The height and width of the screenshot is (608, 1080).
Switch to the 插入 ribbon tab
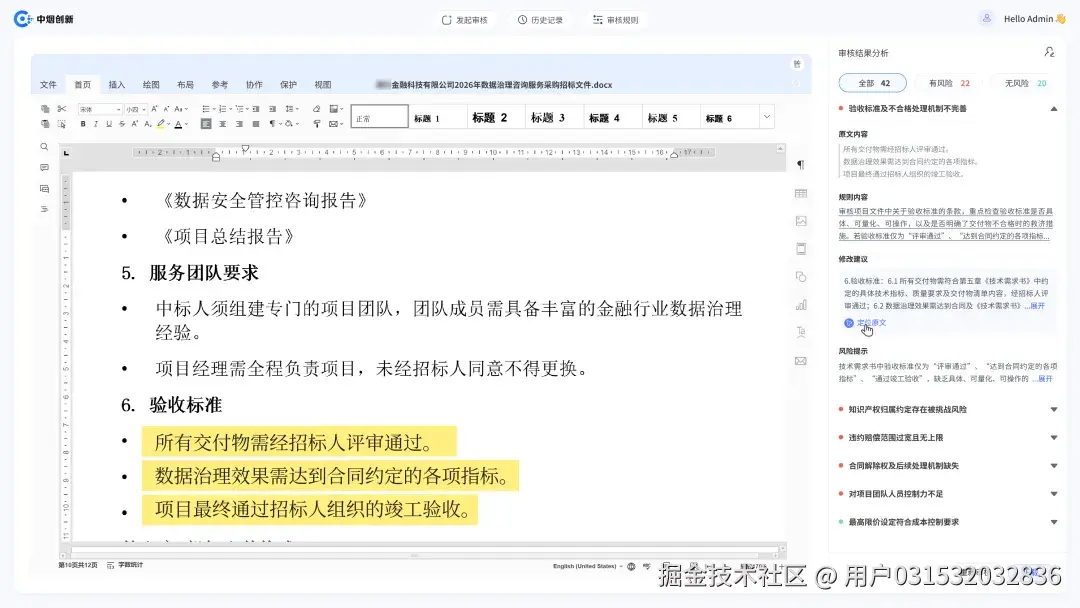point(115,84)
